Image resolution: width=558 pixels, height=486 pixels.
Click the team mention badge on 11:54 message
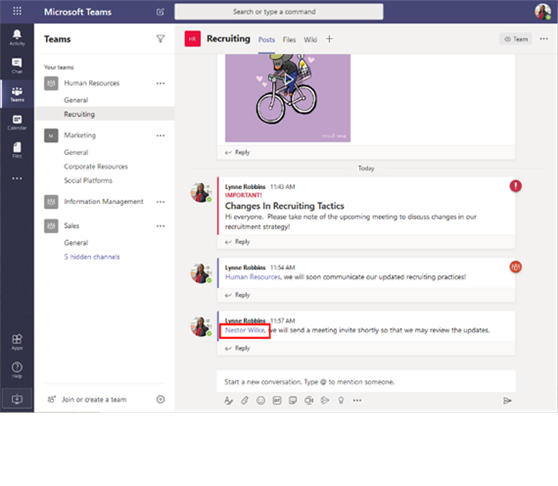tap(516, 267)
